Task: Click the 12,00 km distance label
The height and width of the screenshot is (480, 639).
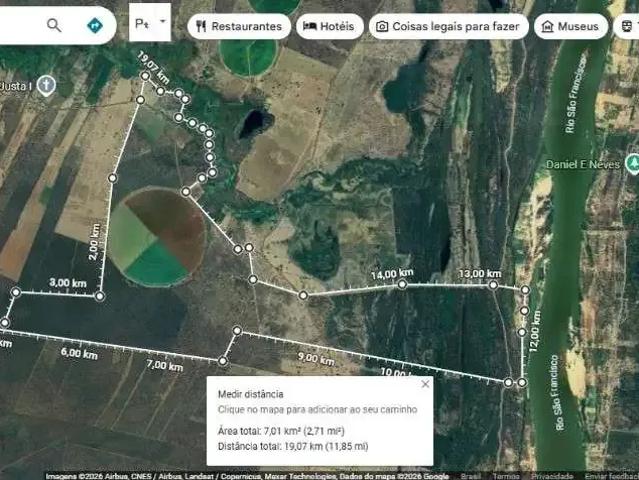Action: (535, 331)
